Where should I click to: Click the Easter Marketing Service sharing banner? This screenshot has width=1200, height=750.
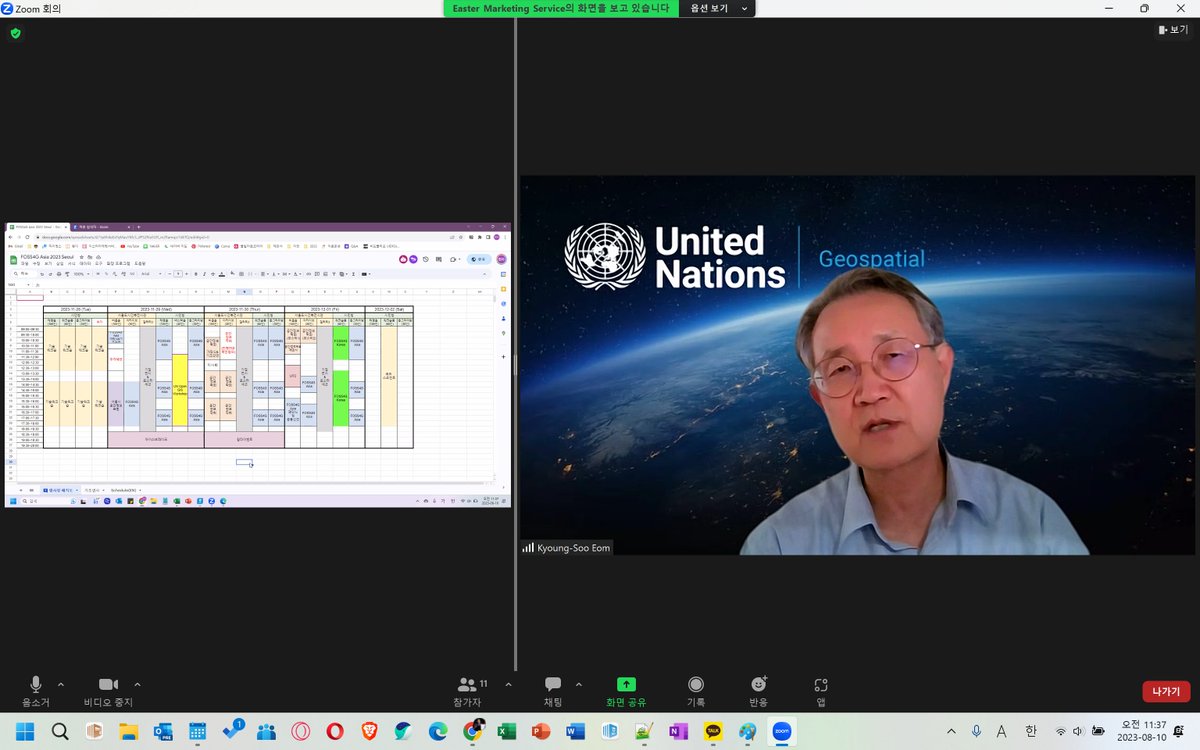(x=561, y=8)
